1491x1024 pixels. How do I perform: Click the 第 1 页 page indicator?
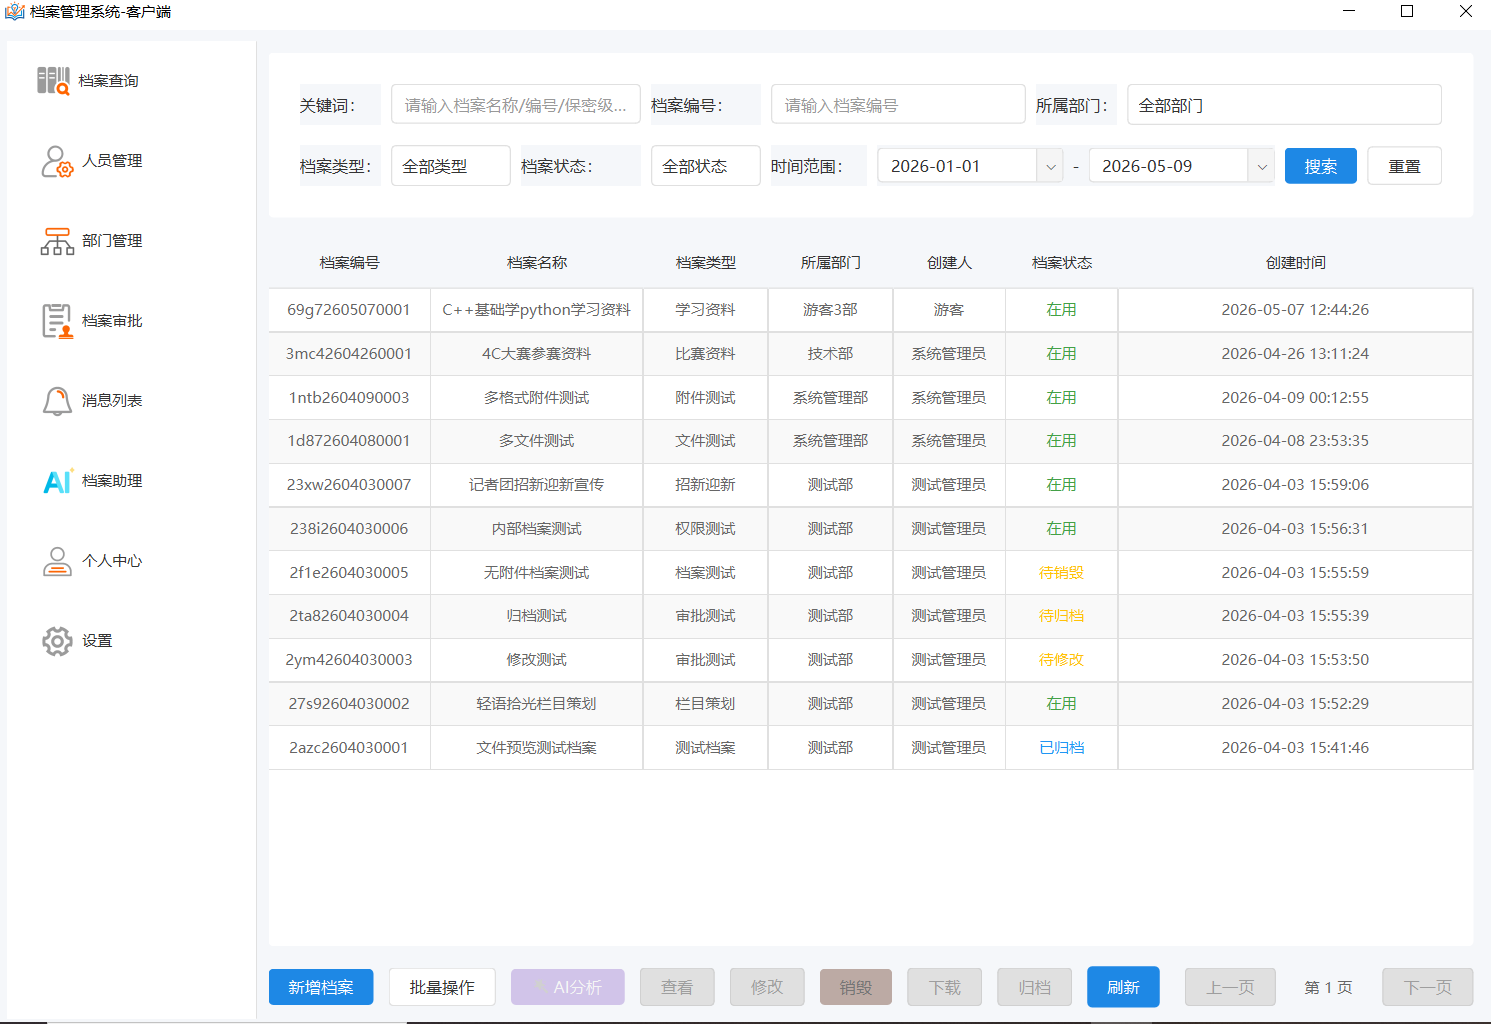1328,987
